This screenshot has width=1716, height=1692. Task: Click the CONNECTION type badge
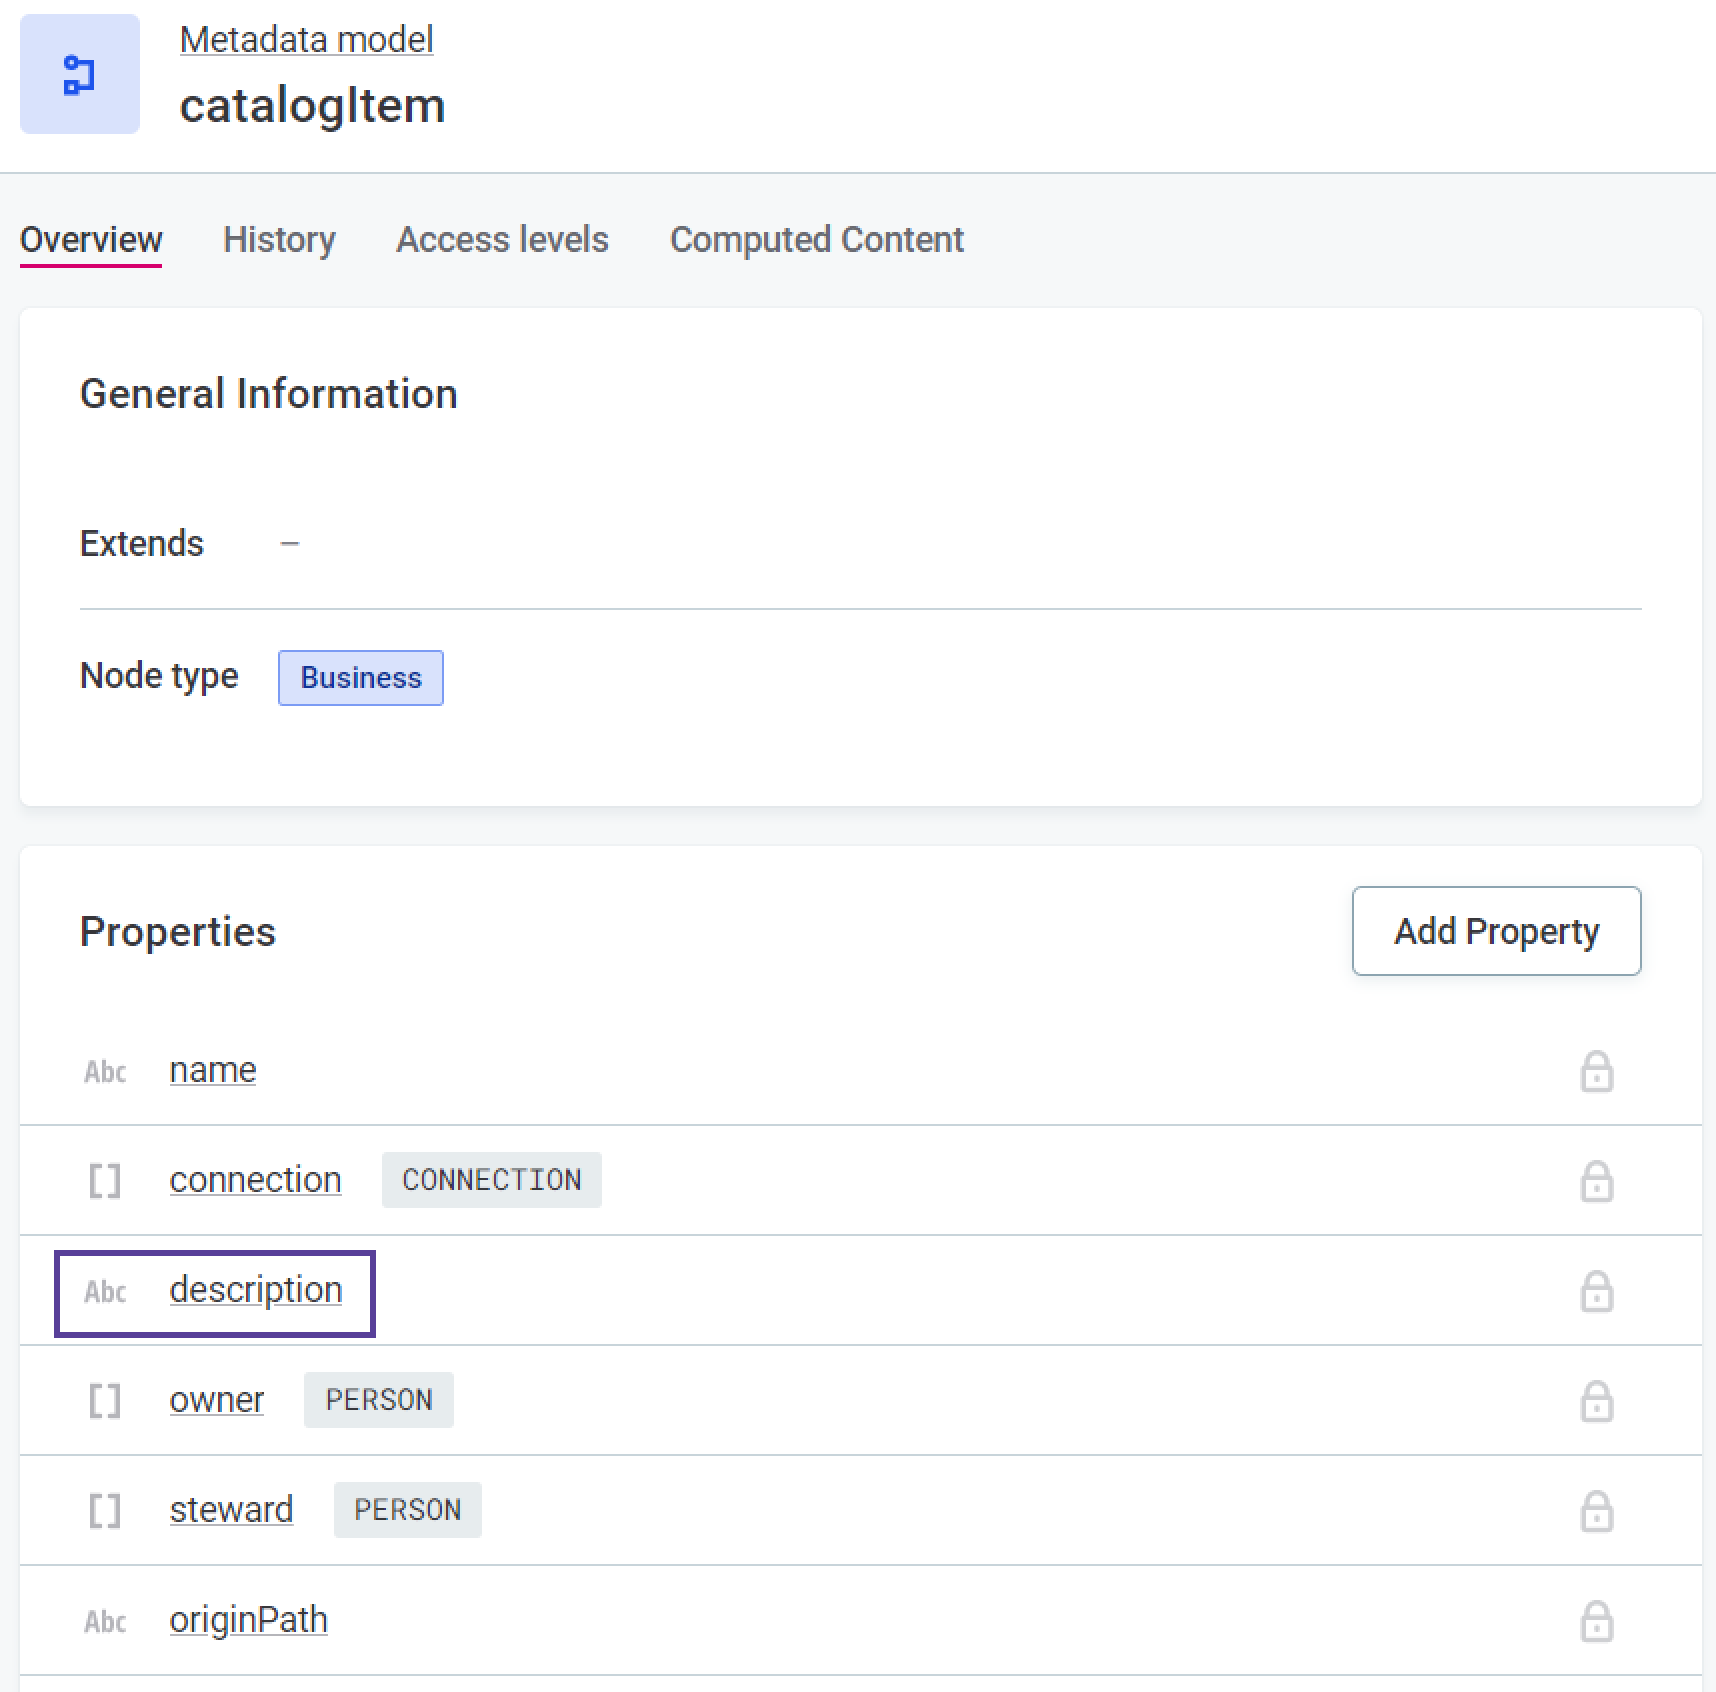491,1180
